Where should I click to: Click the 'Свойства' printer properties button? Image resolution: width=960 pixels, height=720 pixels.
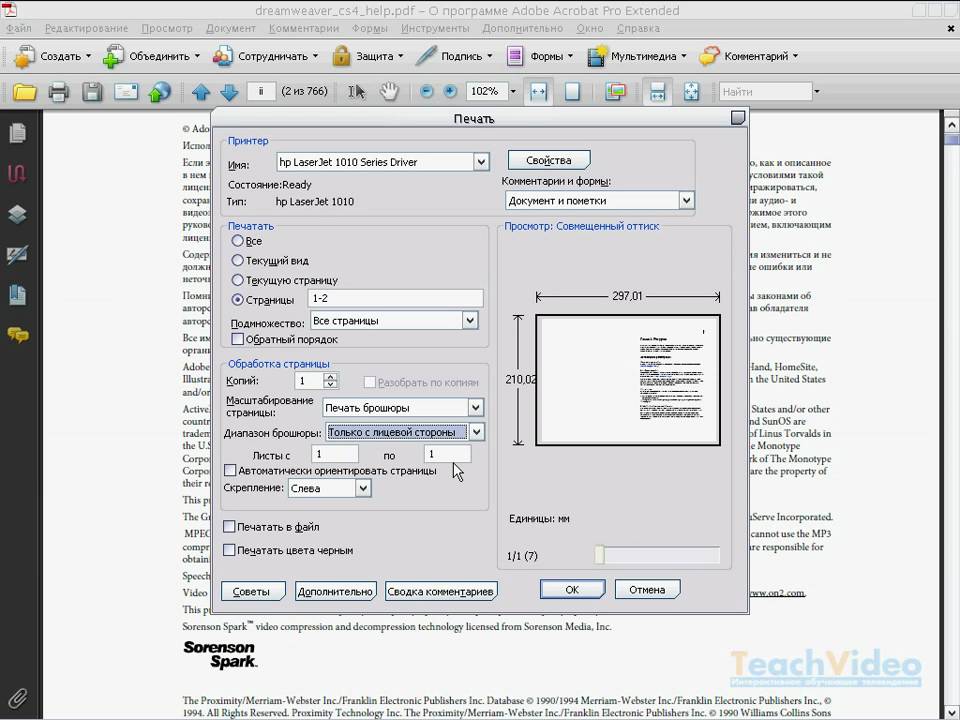549,160
